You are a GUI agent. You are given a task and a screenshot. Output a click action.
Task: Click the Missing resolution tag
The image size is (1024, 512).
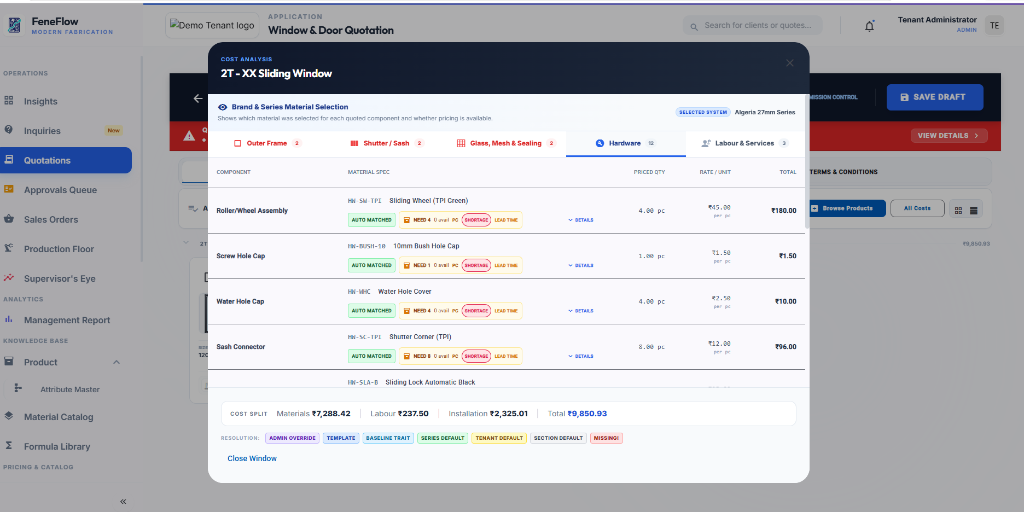coord(607,438)
